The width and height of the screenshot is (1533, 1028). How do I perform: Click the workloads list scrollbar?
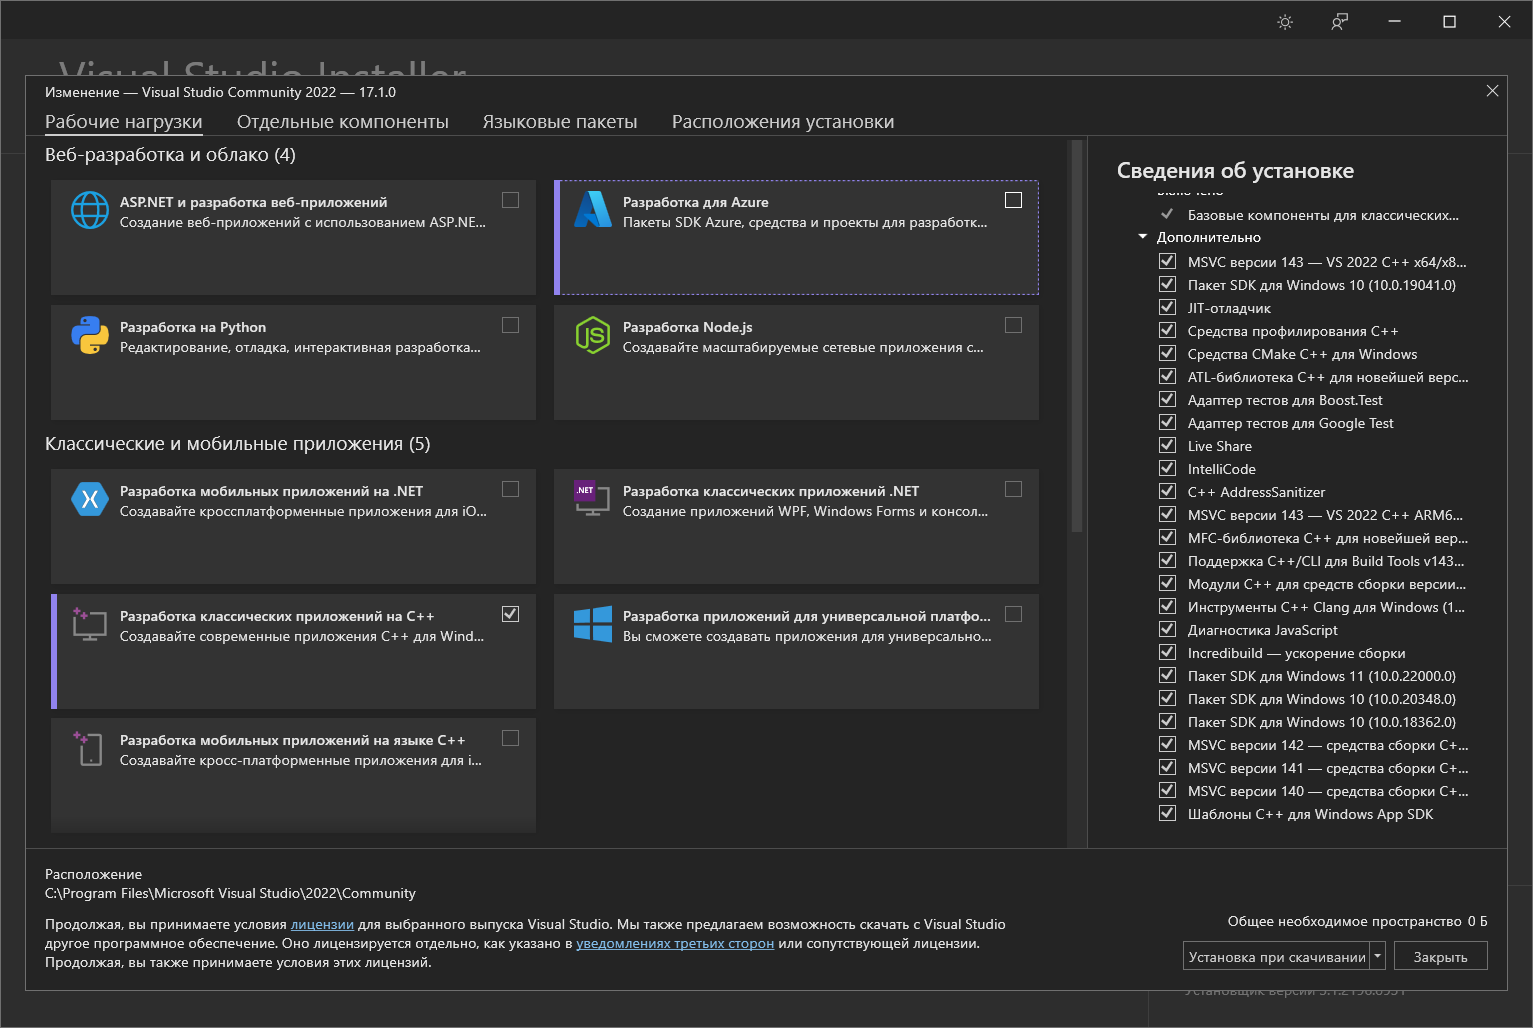[x=1077, y=336]
